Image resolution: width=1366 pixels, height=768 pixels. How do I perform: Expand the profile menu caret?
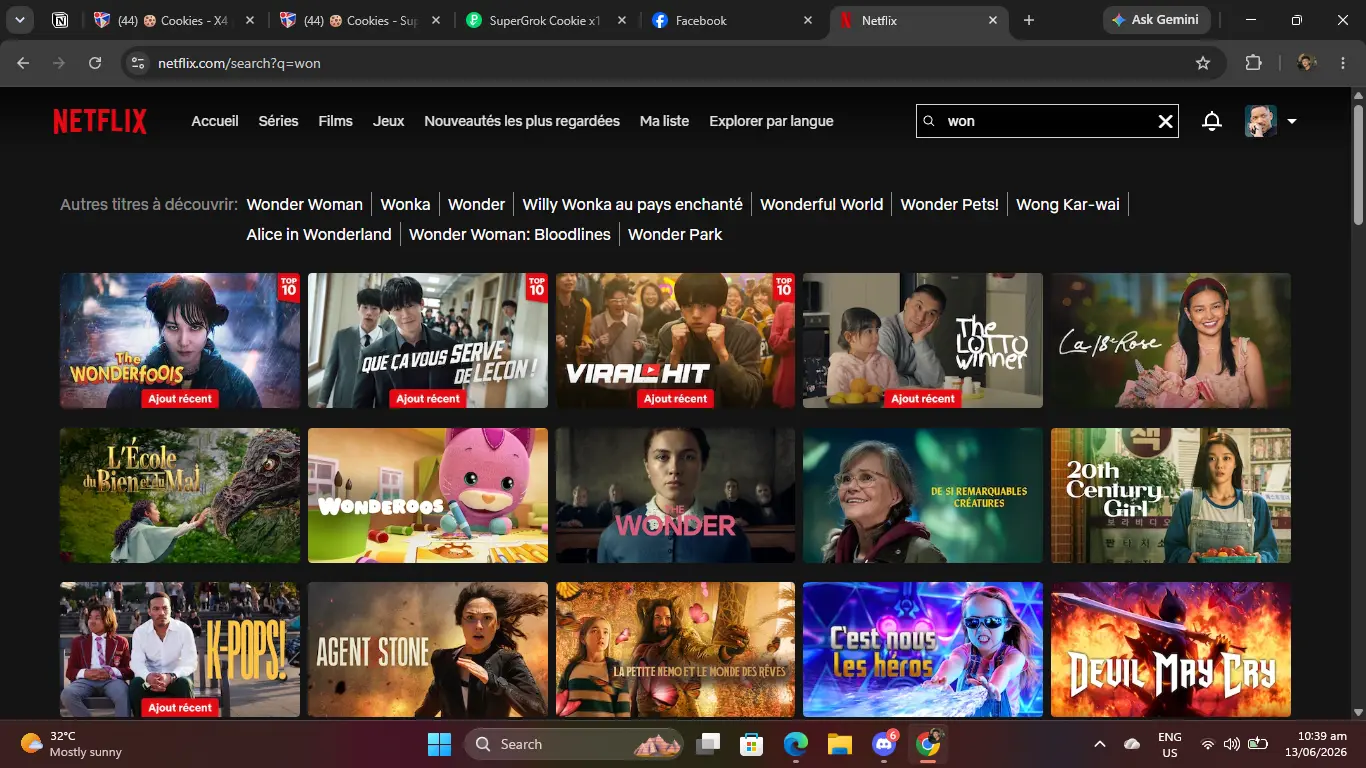[x=1292, y=121]
